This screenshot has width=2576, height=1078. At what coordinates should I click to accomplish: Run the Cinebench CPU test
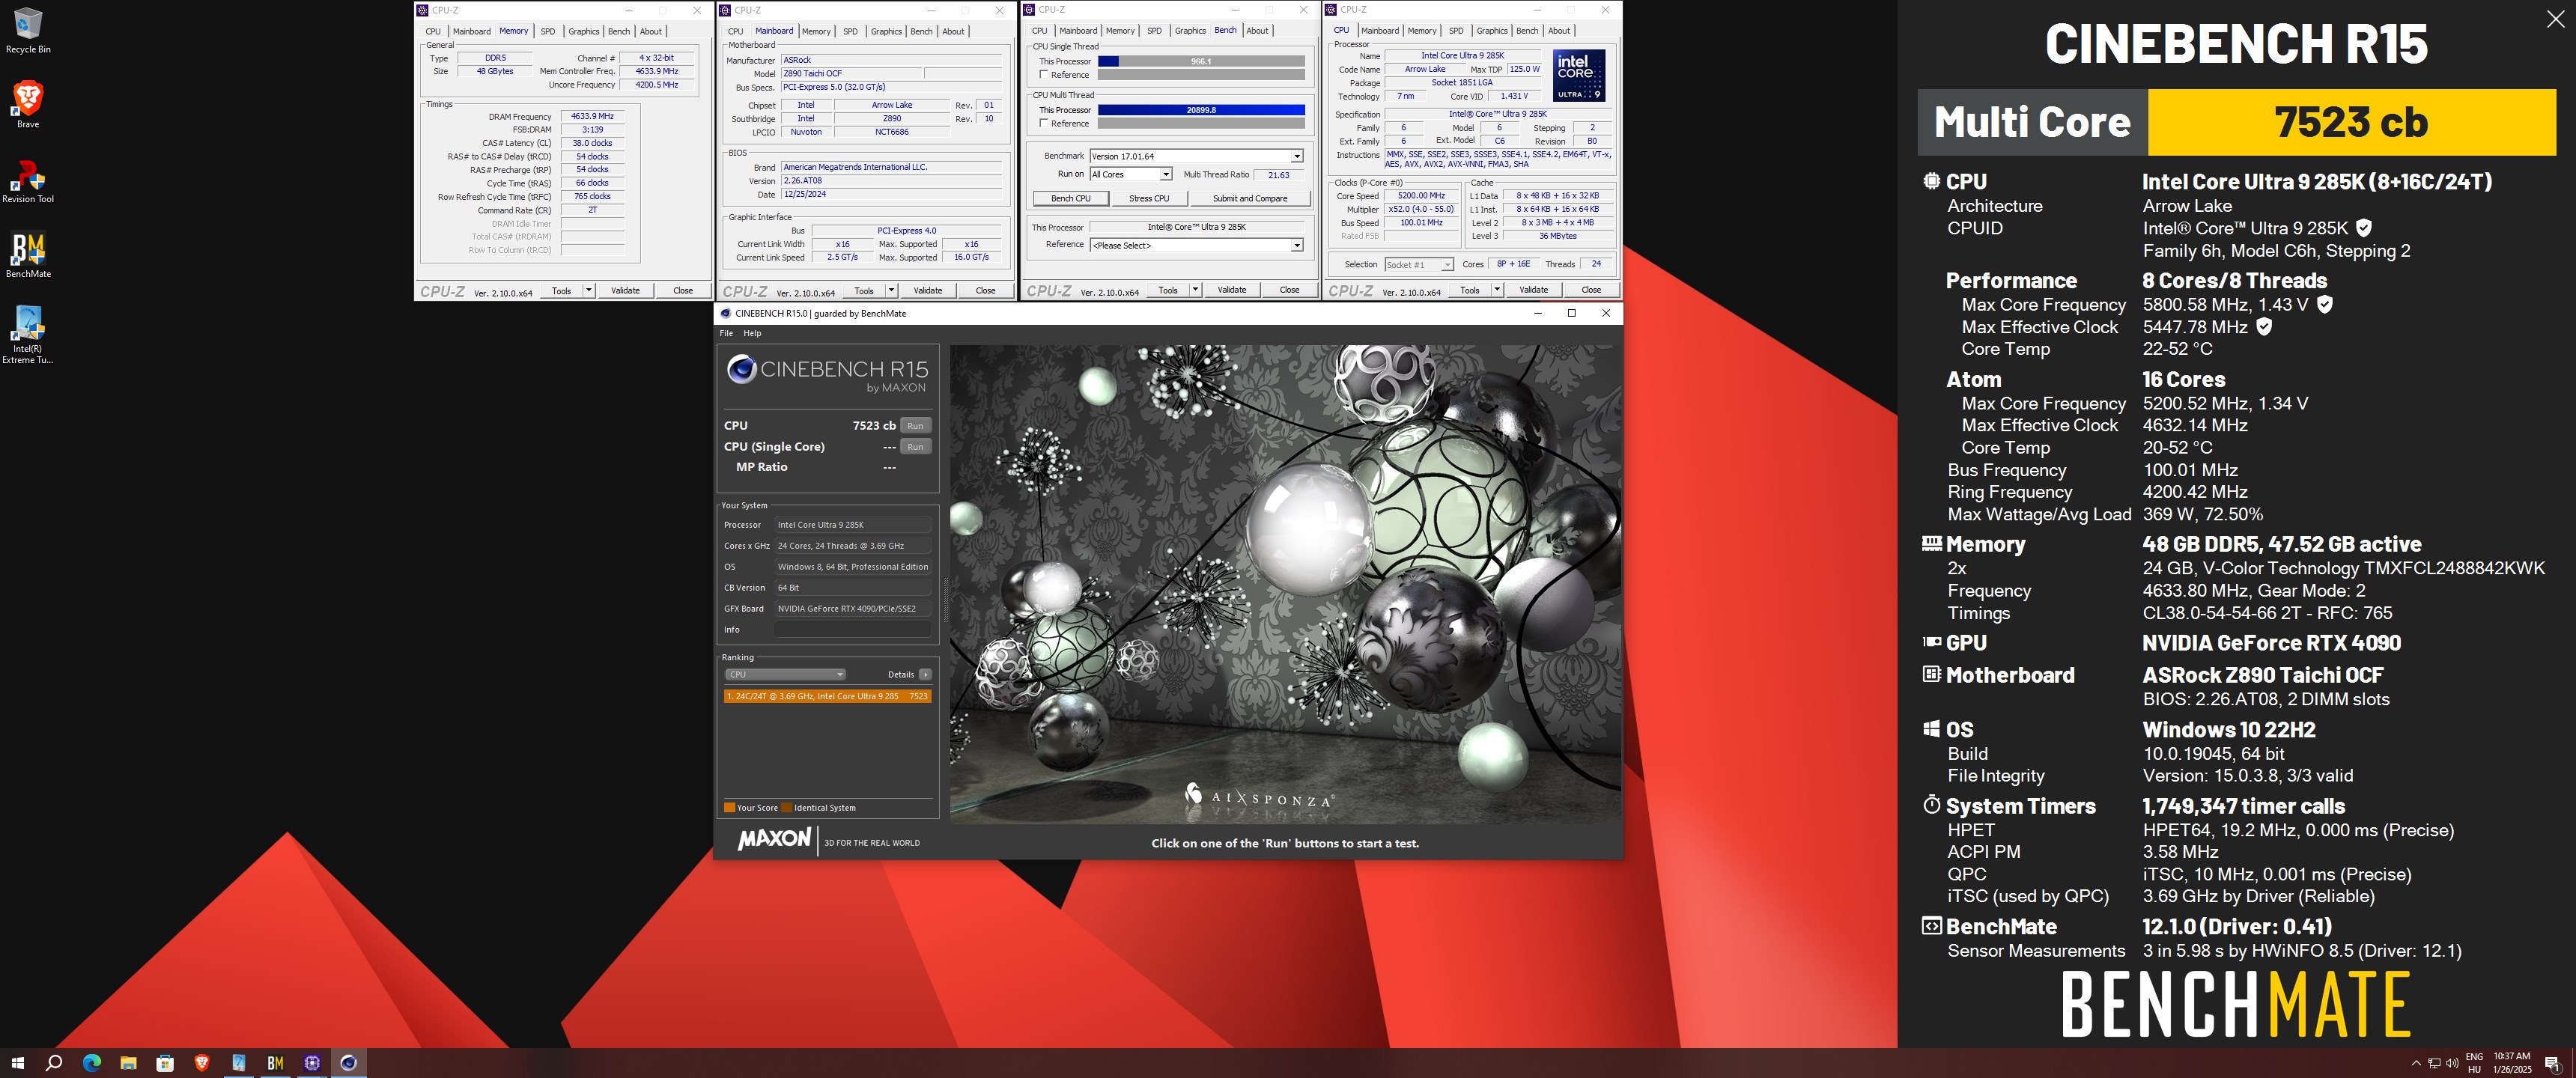pos(915,426)
